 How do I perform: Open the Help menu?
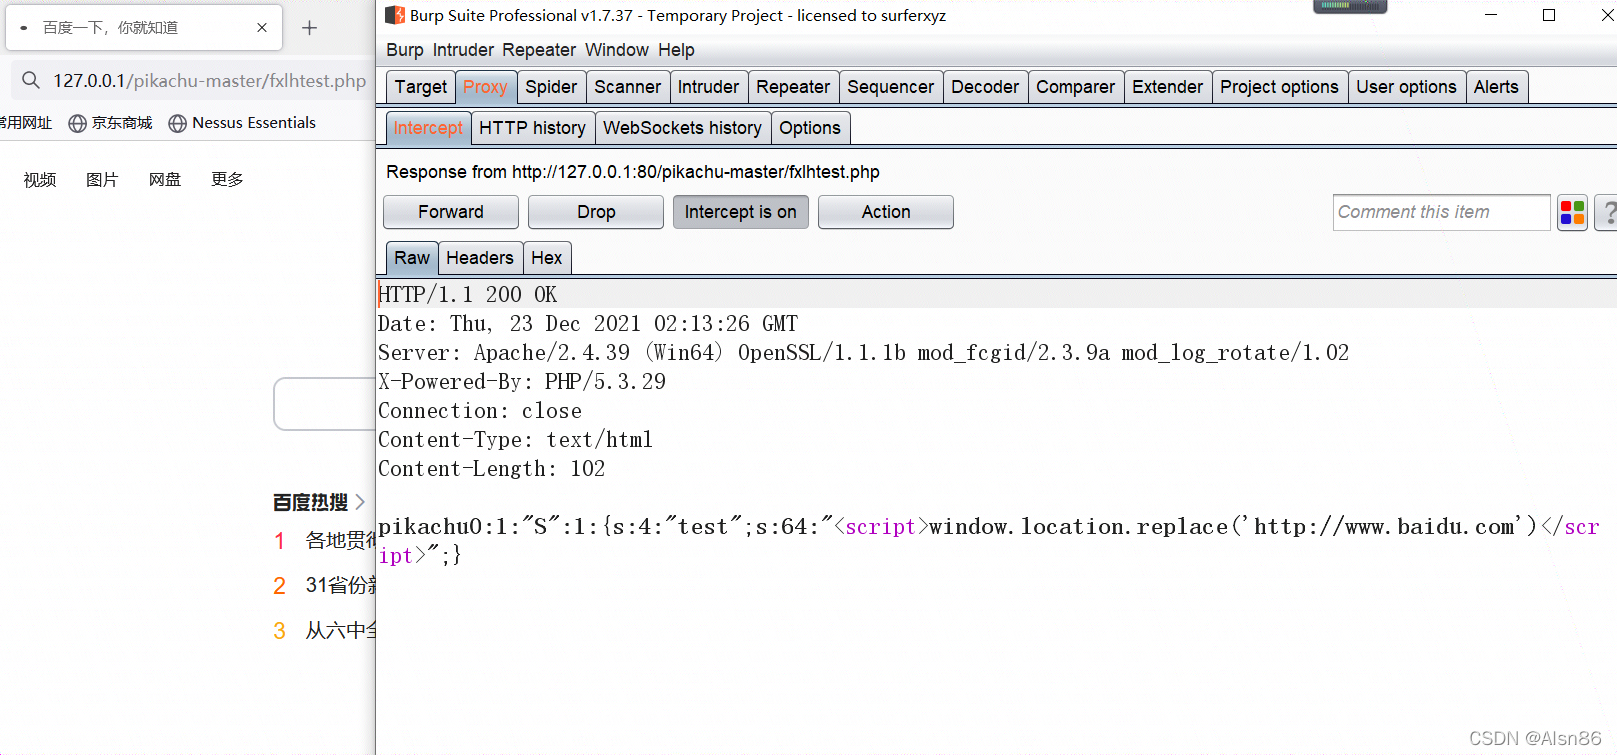click(x=676, y=50)
